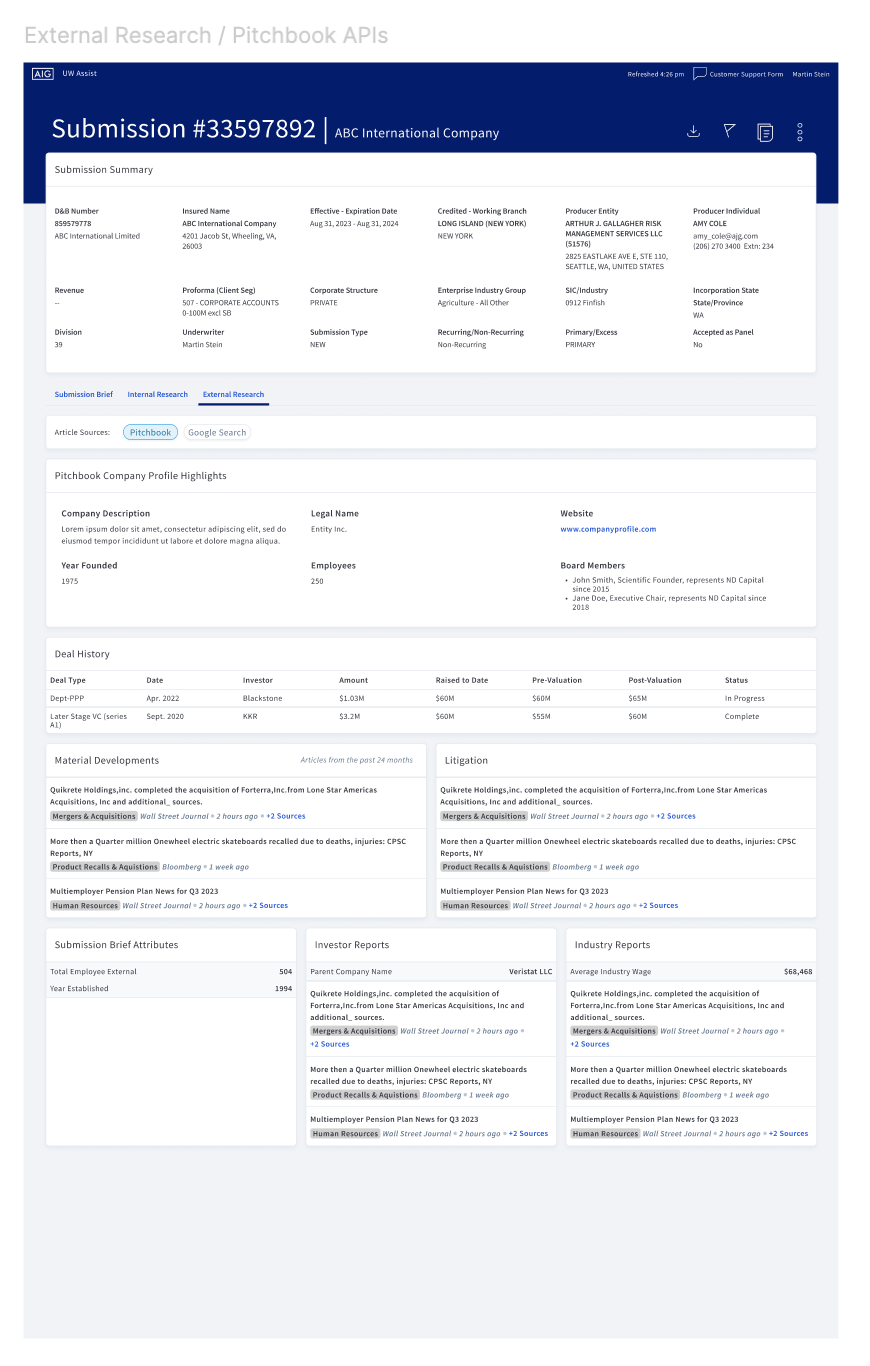Select the External Research tab
Screen dimensions: 870x1366
tap(233, 394)
